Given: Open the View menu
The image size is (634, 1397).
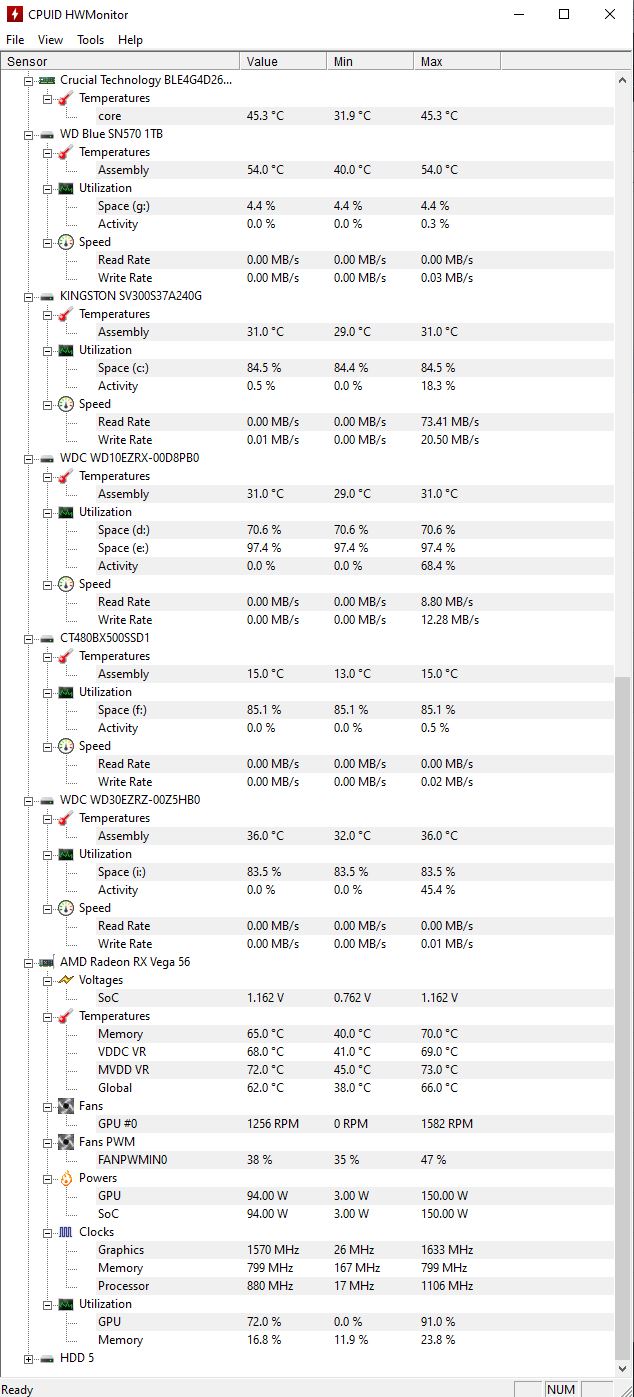Looking at the screenshot, I should tap(50, 40).
